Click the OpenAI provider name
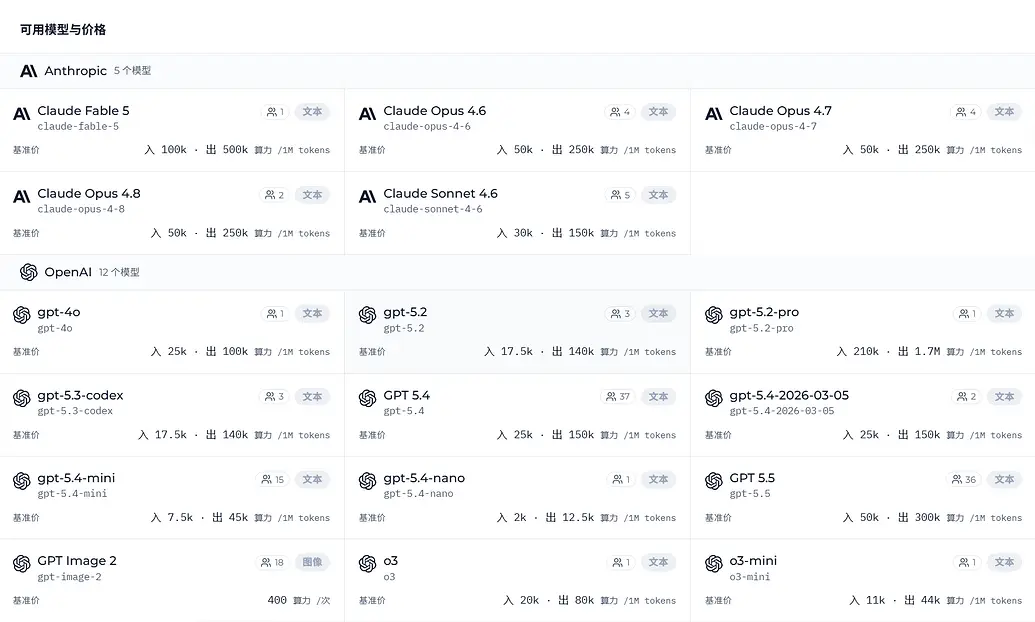Screen dimensions: 1035x622 pyautogui.click(x=68, y=272)
